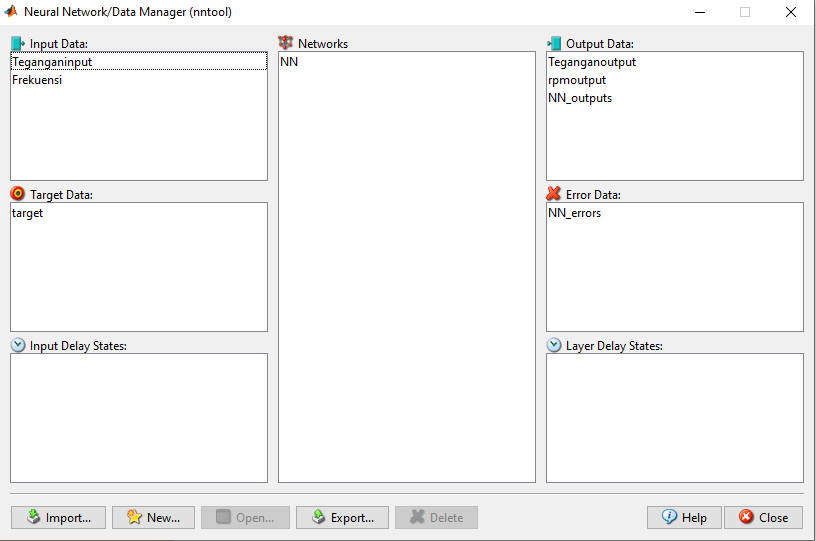This screenshot has height=541, width=816.
Task: Click the Networks section icon
Action: [x=285, y=43]
